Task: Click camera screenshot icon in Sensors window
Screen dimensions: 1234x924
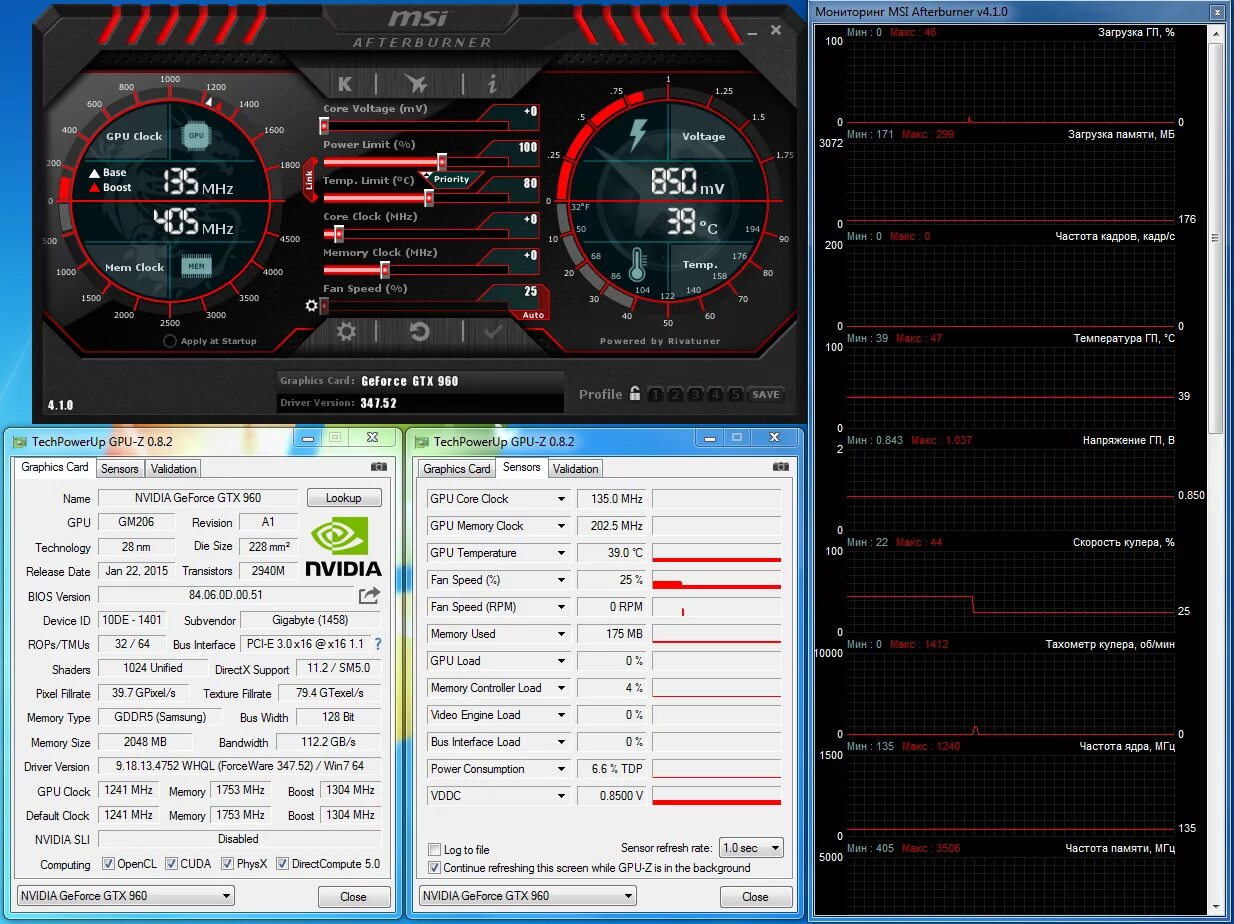Action: [781, 467]
